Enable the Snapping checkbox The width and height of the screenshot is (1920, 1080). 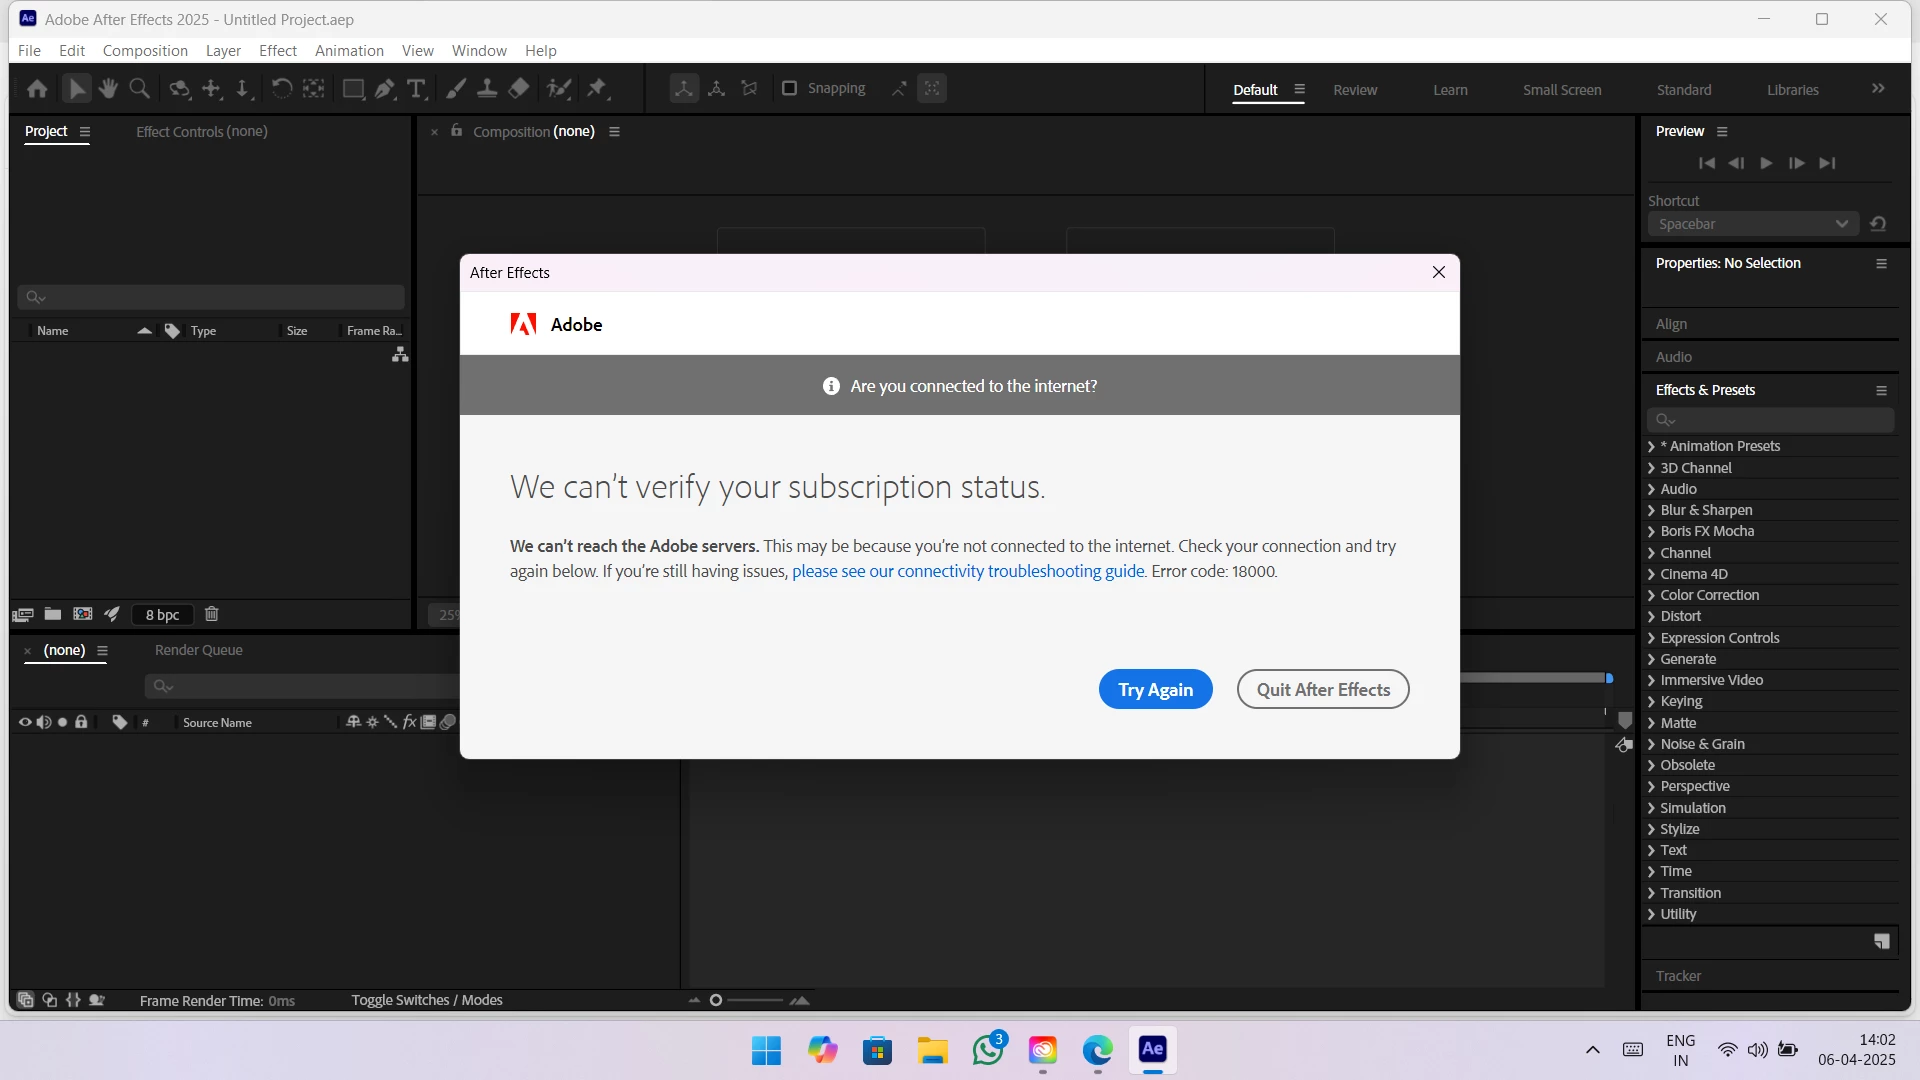click(789, 89)
